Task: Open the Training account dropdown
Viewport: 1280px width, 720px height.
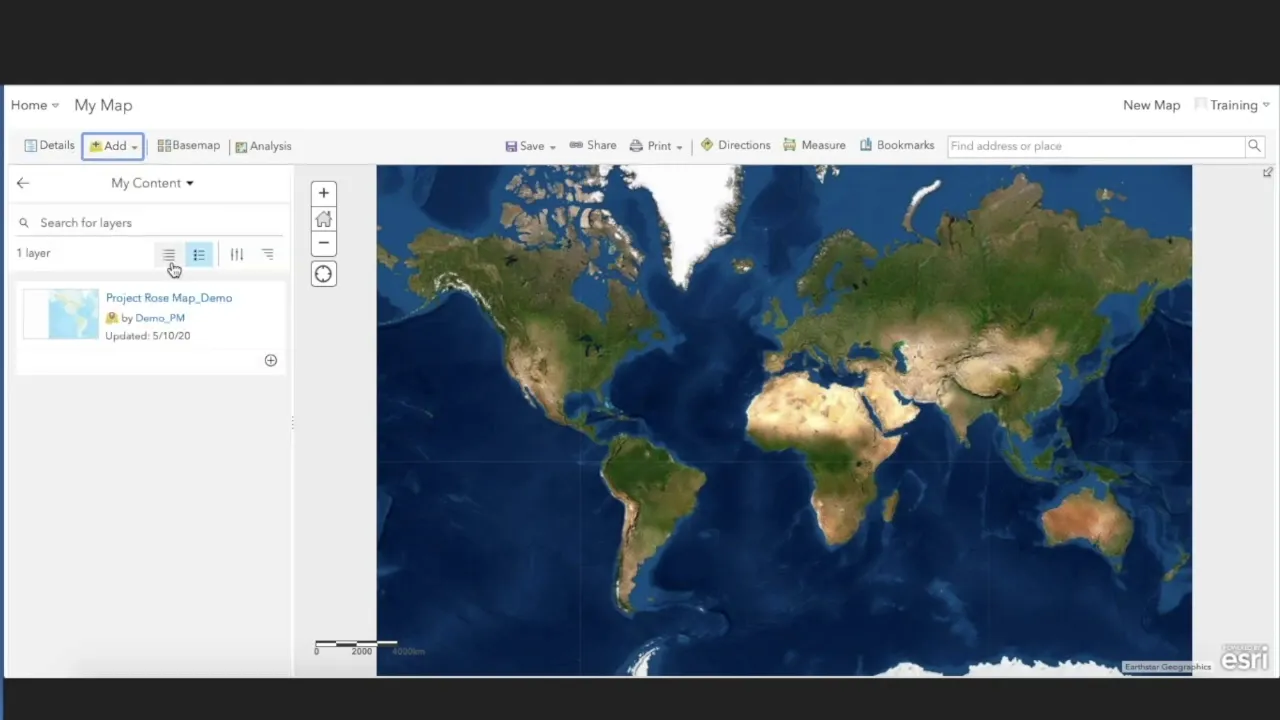Action: 1233,105
